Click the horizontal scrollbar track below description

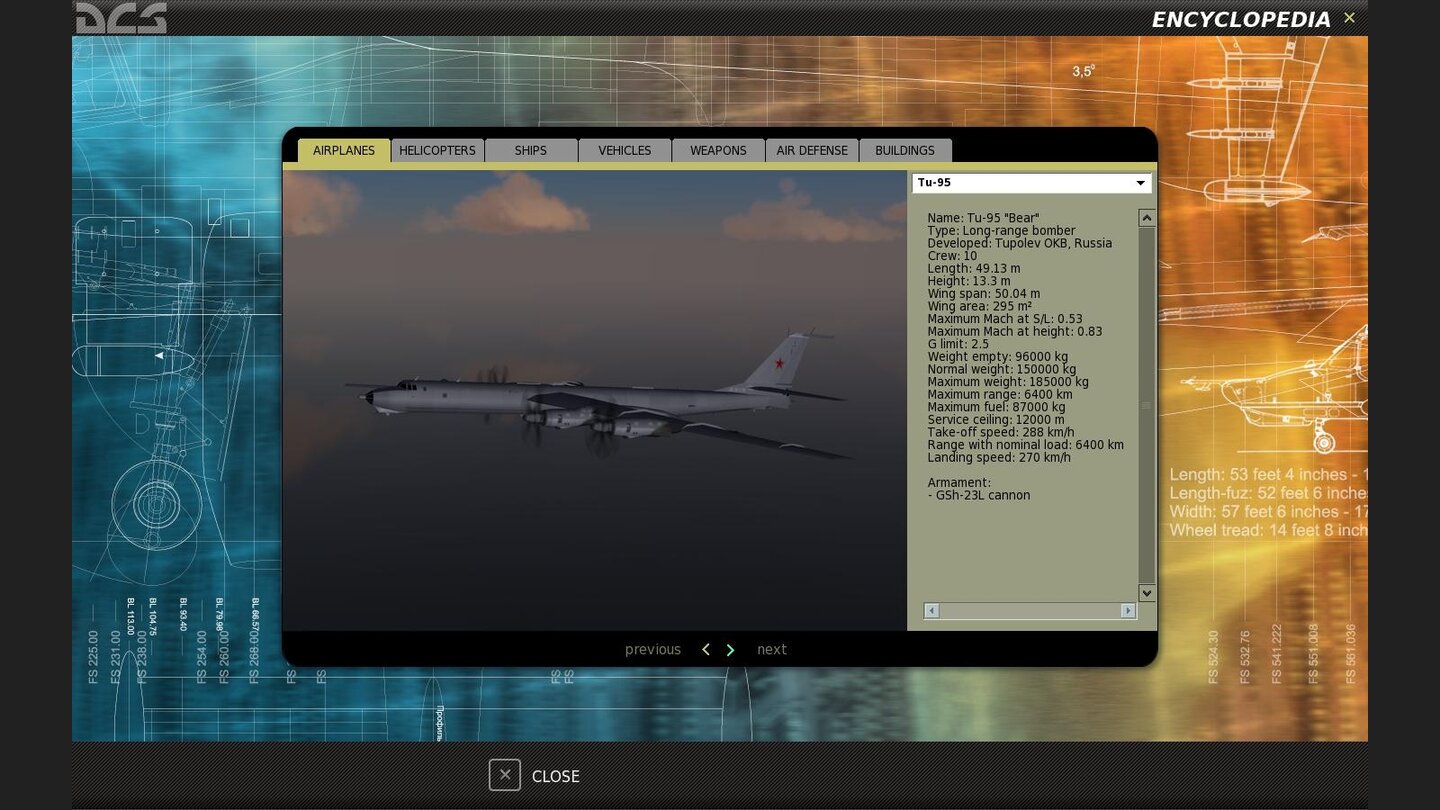[1030, 611]
